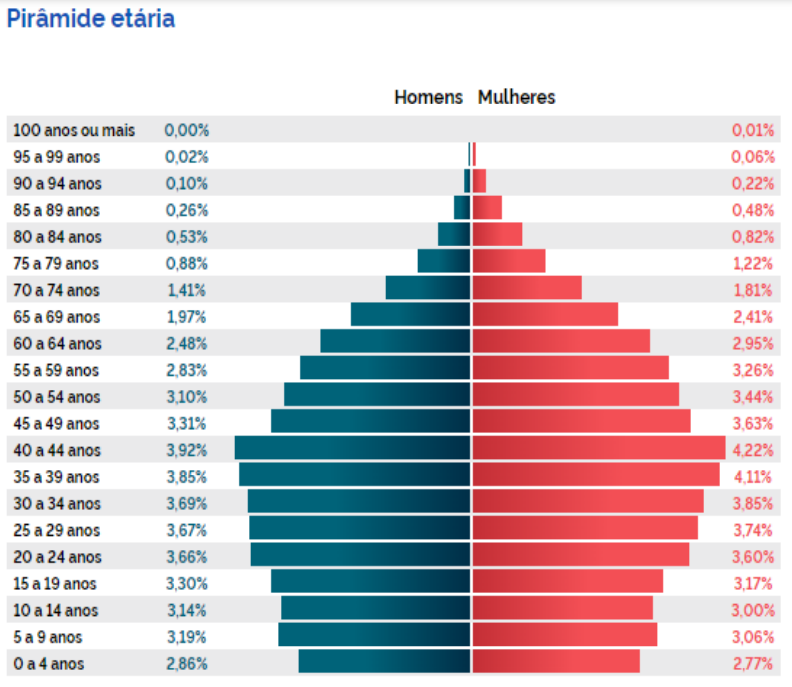792x687 pixels.
Task: Select the Mulheres legend label
Action: click(516, 97)
